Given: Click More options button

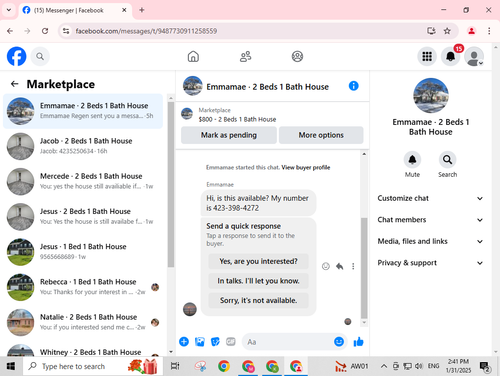Looking at the screenshot, I should click(x=321, y=135).
